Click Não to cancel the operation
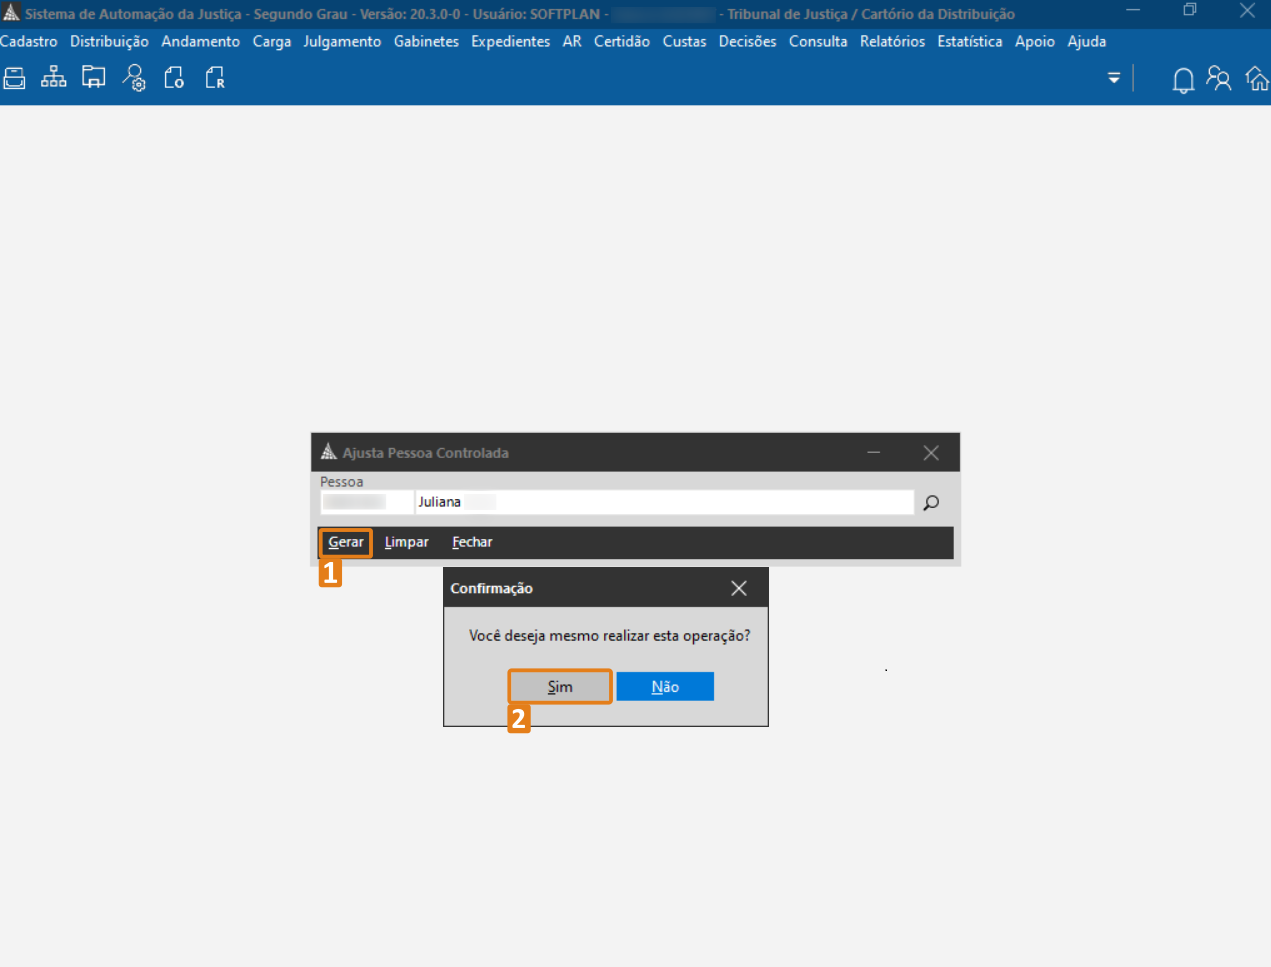Viewport: 1271px width, 967px height. click(665, 687)
